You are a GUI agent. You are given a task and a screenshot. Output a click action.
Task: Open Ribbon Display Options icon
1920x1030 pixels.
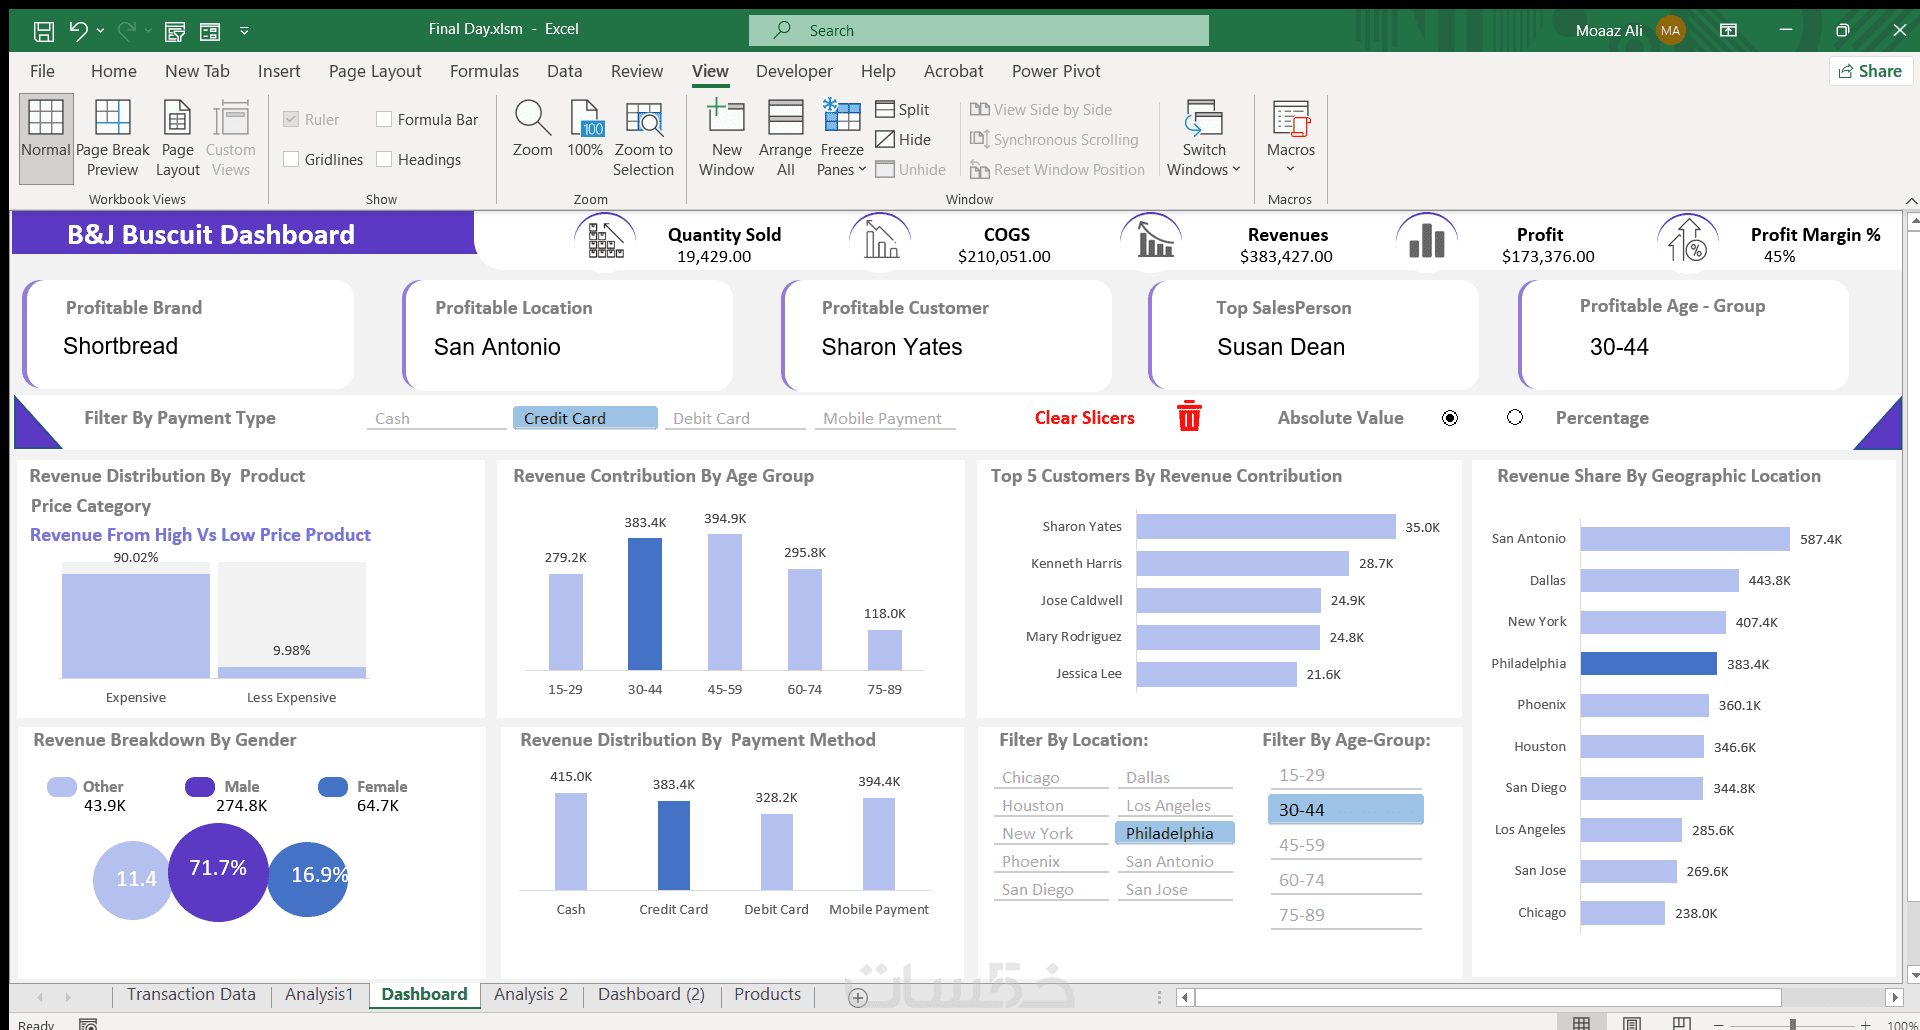[1728, 31]
